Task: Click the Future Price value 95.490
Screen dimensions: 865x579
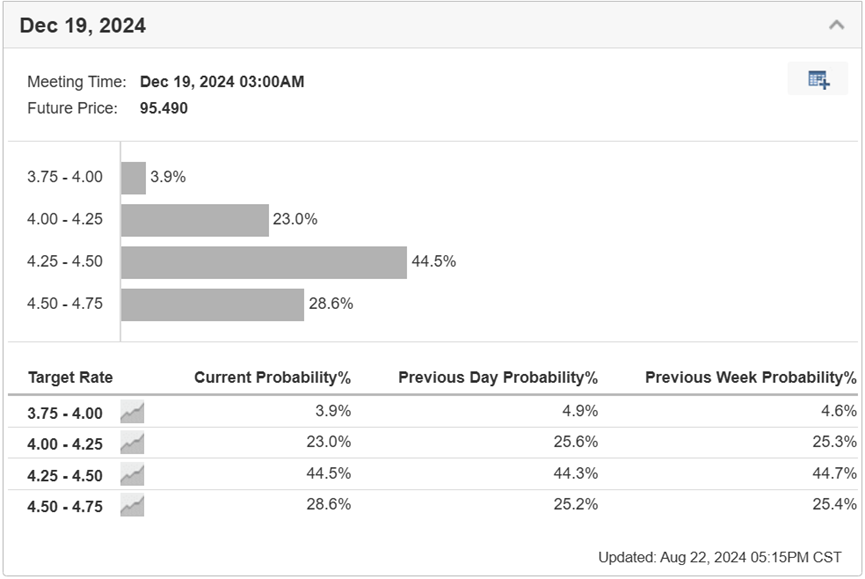Action: pos(164,108)
